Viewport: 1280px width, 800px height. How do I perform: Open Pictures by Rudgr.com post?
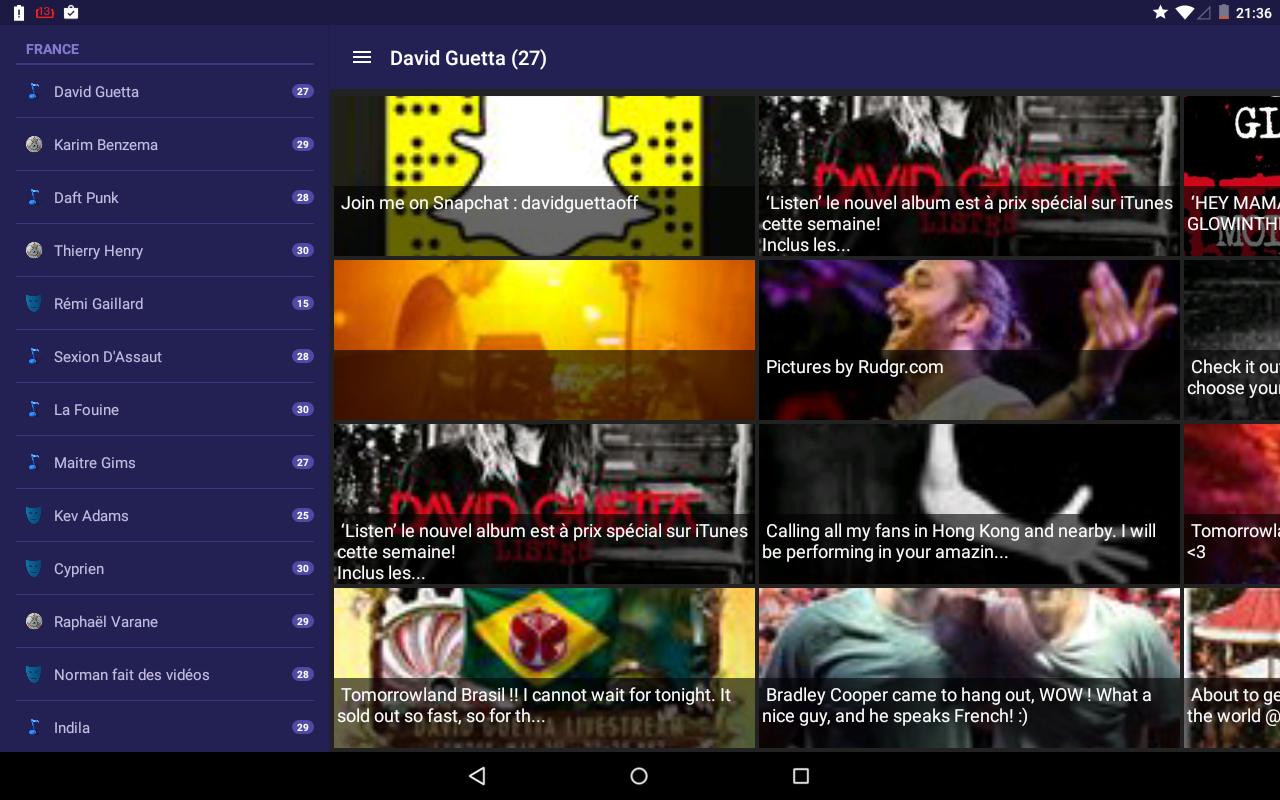pyautogui.click(x=969, y=340)
